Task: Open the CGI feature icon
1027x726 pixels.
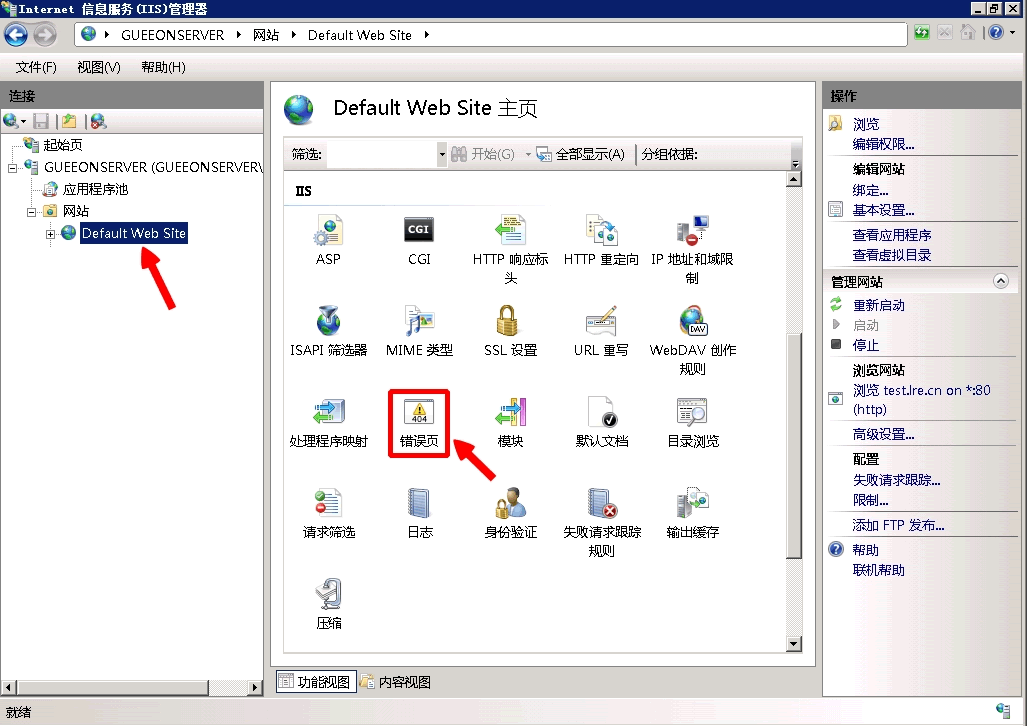Action: (x=419, y=232)
